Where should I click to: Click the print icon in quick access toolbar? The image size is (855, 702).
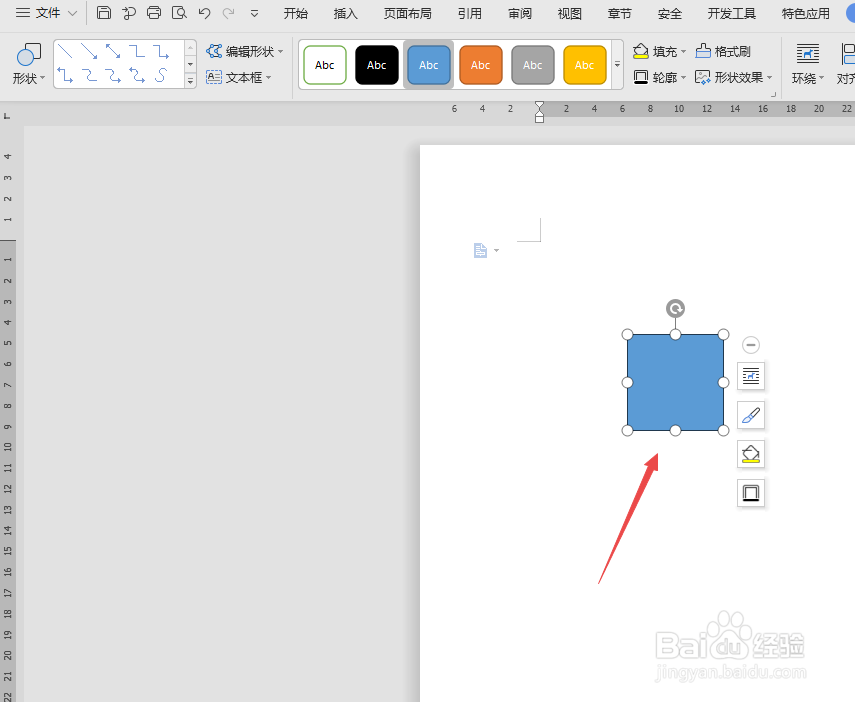pos(153,13)
